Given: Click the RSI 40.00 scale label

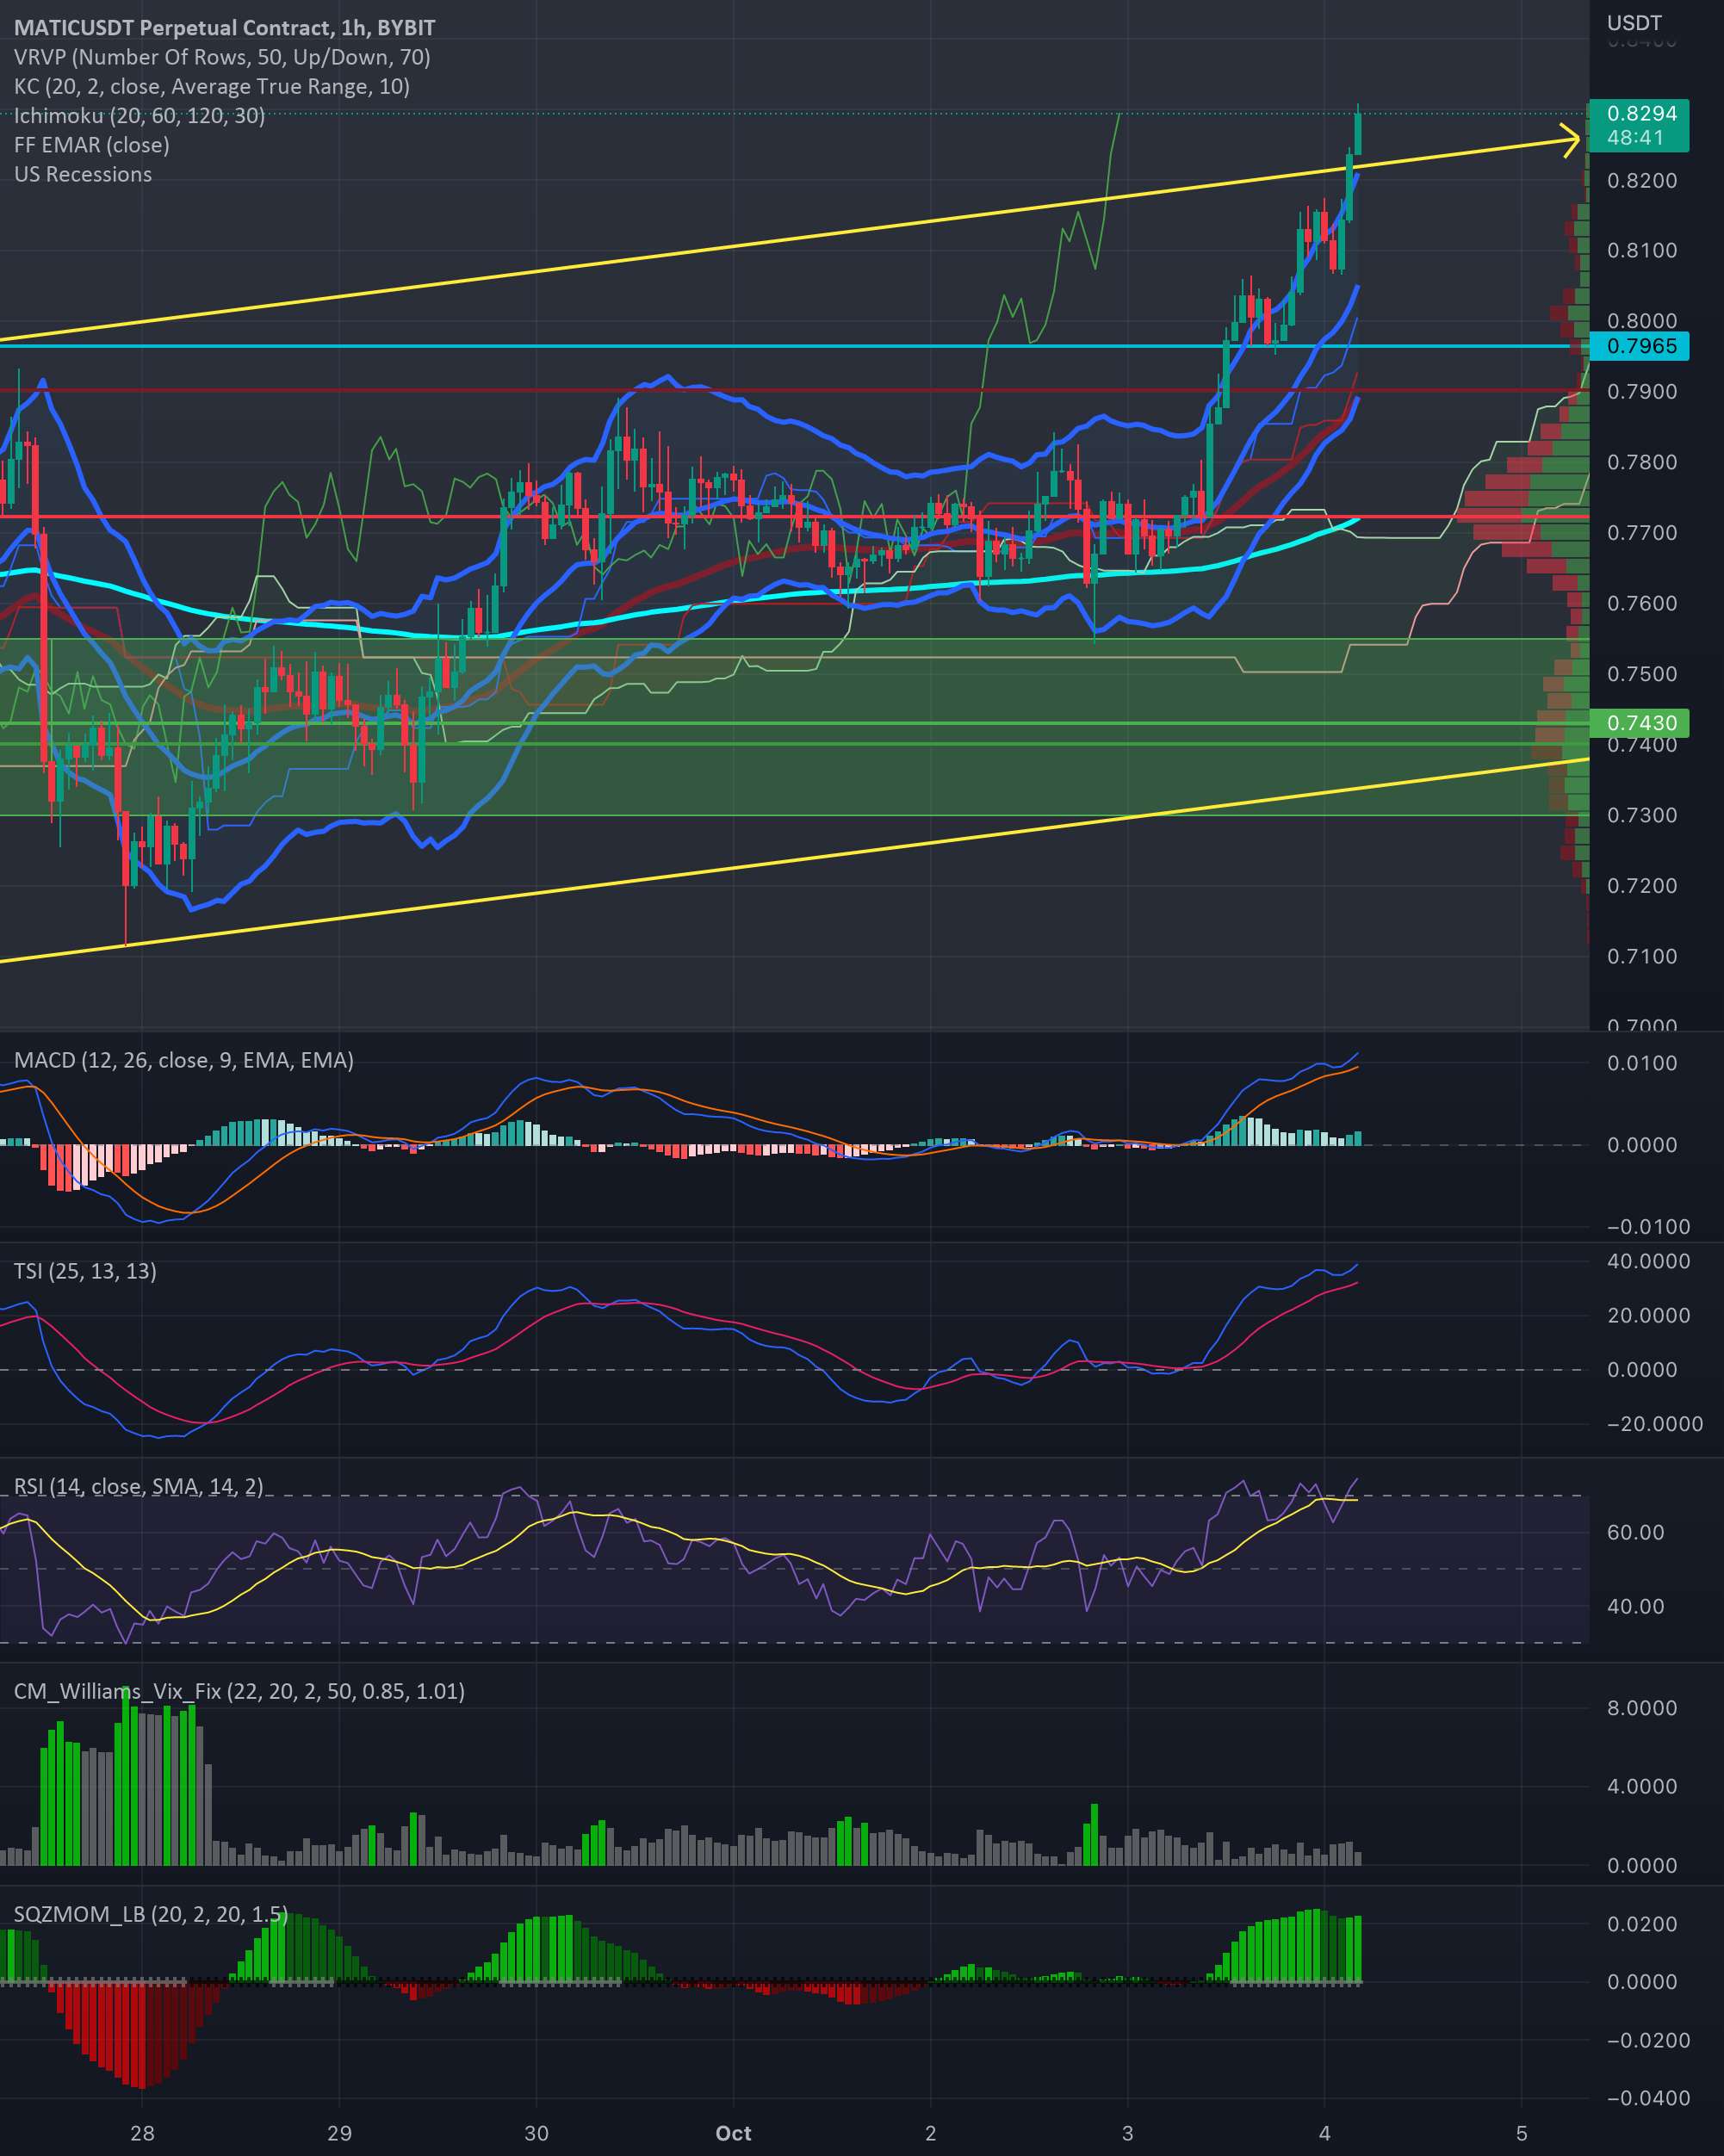Looking at the screenshot, I should point(1635,1606).
